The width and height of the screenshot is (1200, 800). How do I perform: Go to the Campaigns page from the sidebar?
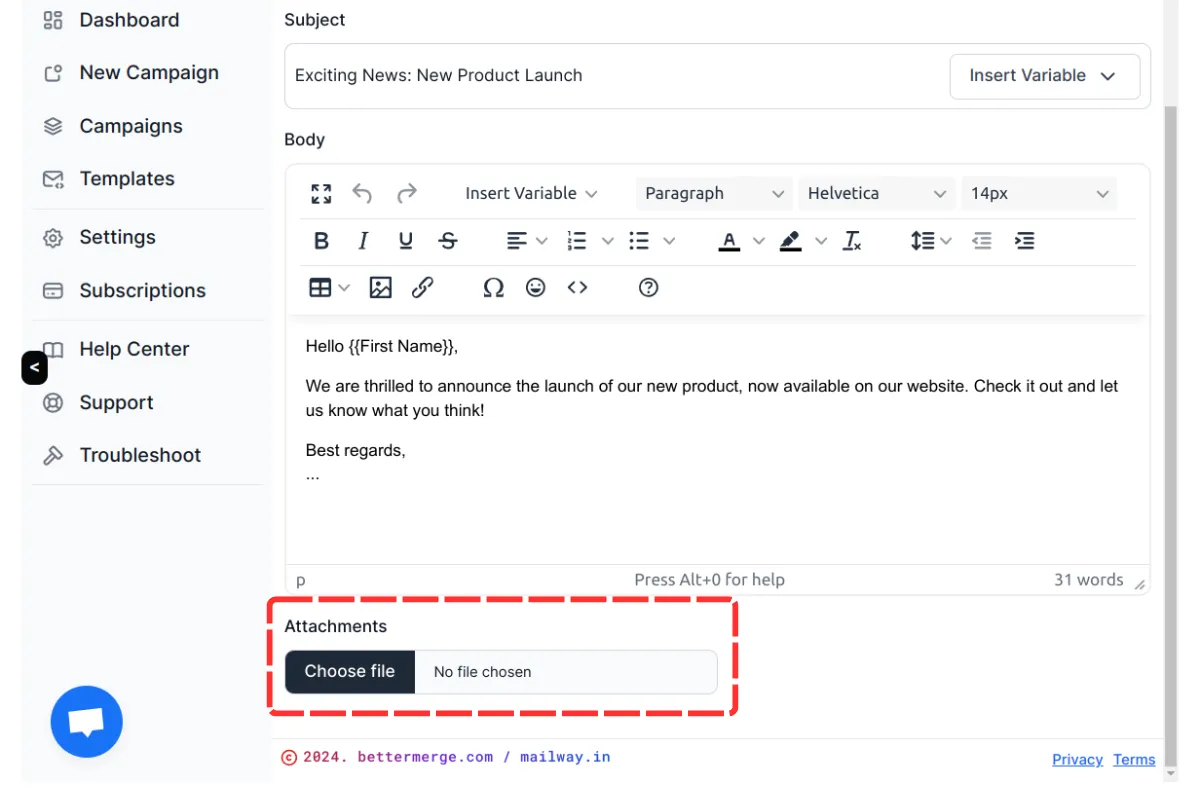(x=131, y=126)
